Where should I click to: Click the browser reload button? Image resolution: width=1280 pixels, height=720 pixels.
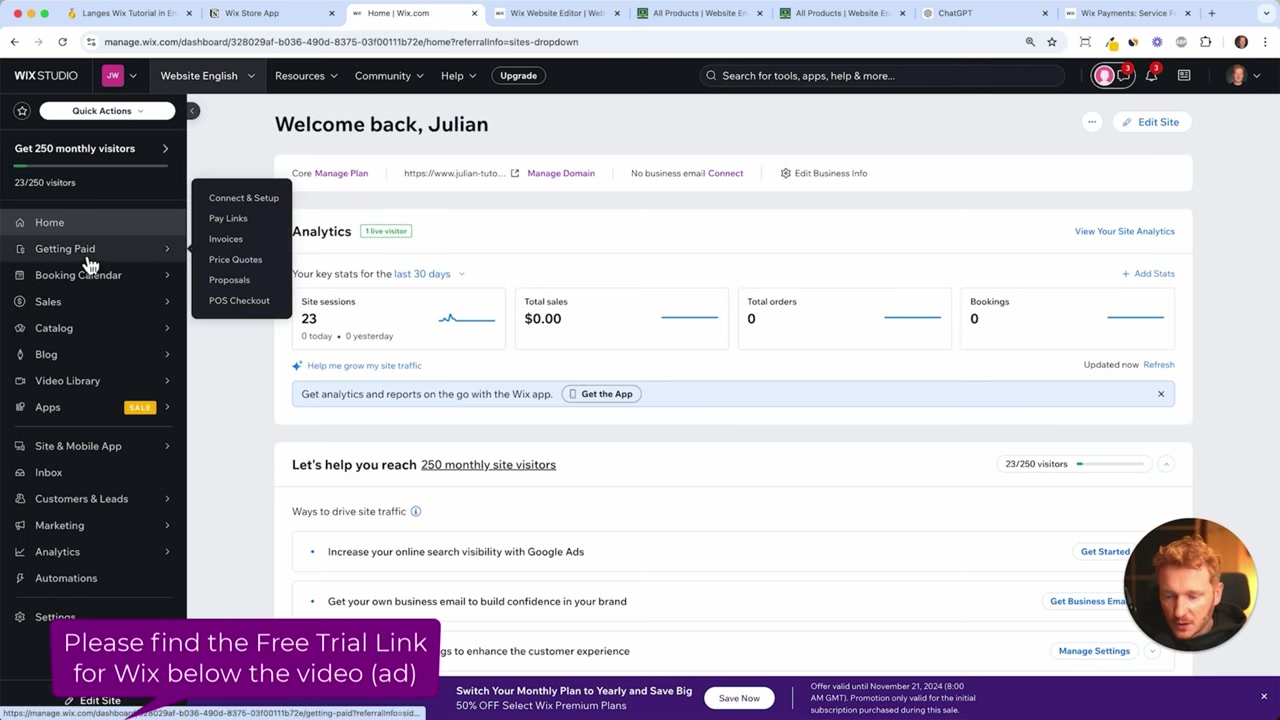point(62,42)
